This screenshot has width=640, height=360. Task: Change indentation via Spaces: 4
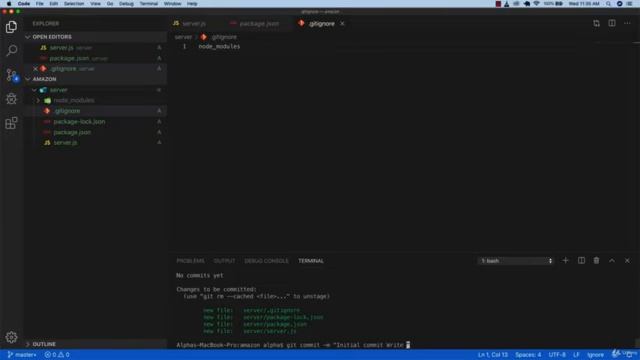tap(528, 355)
